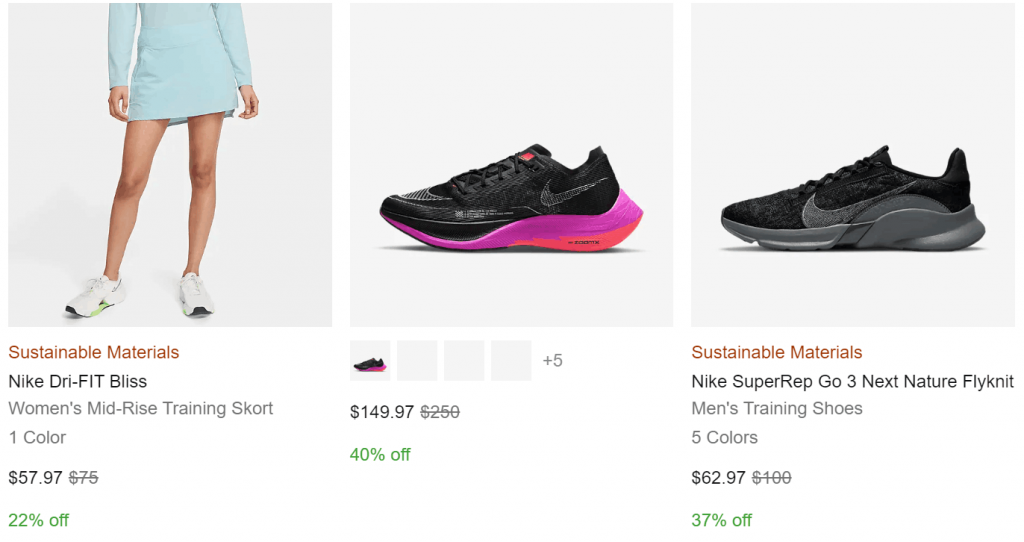Click the $57.97 skort price
1024x542 pixels.
tap(35, 477)
